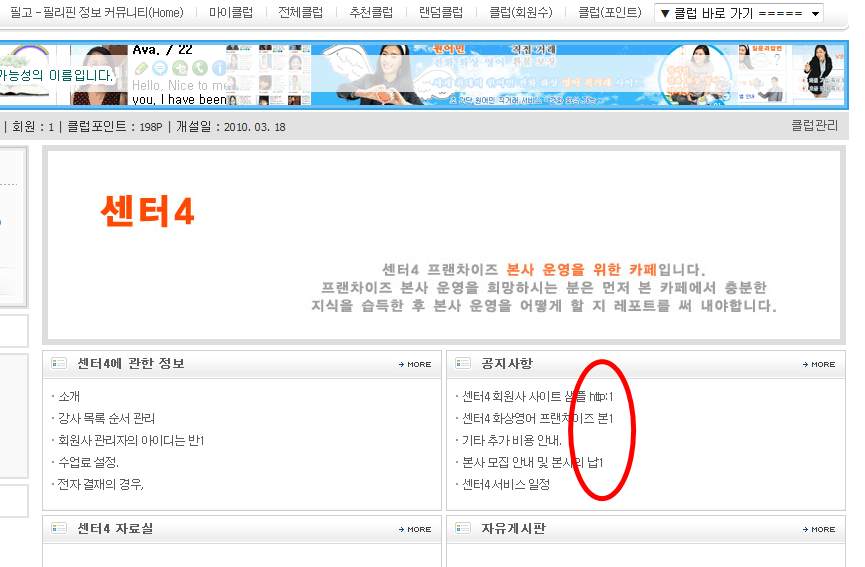Click the list icon beside 자유게시판
865x567 pixels.
tap(463, 528)
